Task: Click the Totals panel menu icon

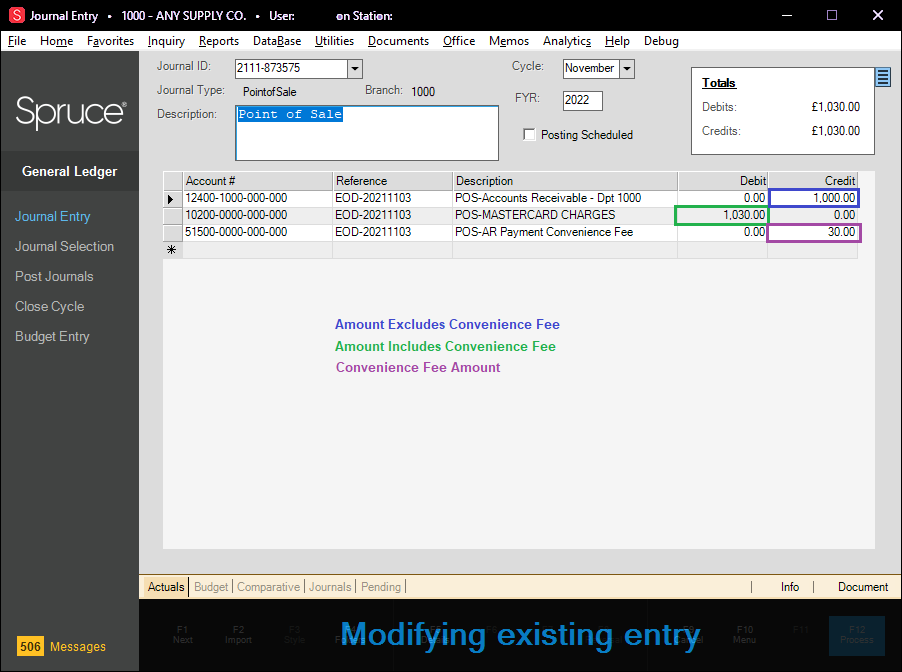Action: click(882, 77)
